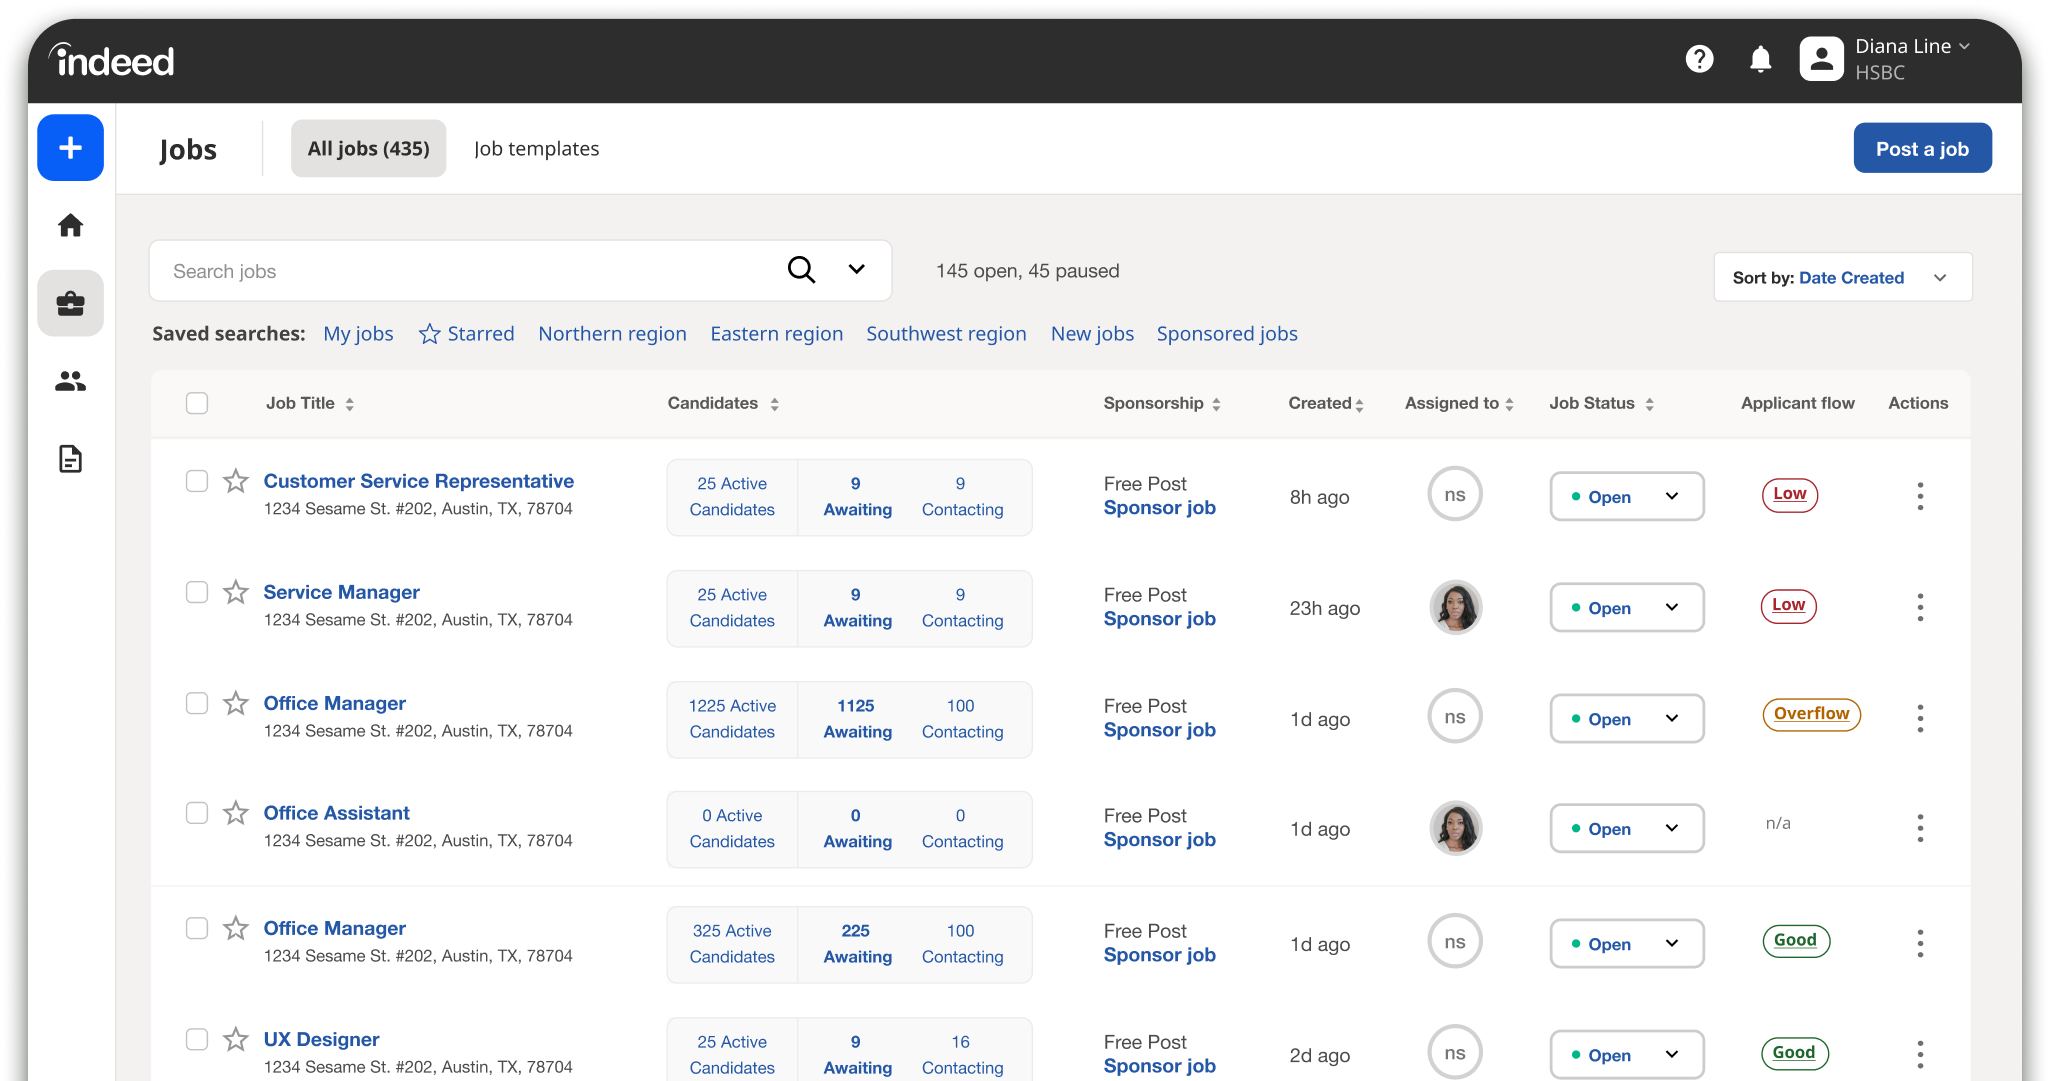Switch to the Job templates tab
Screen dimensions: 2051x1081
click(537, 148)
